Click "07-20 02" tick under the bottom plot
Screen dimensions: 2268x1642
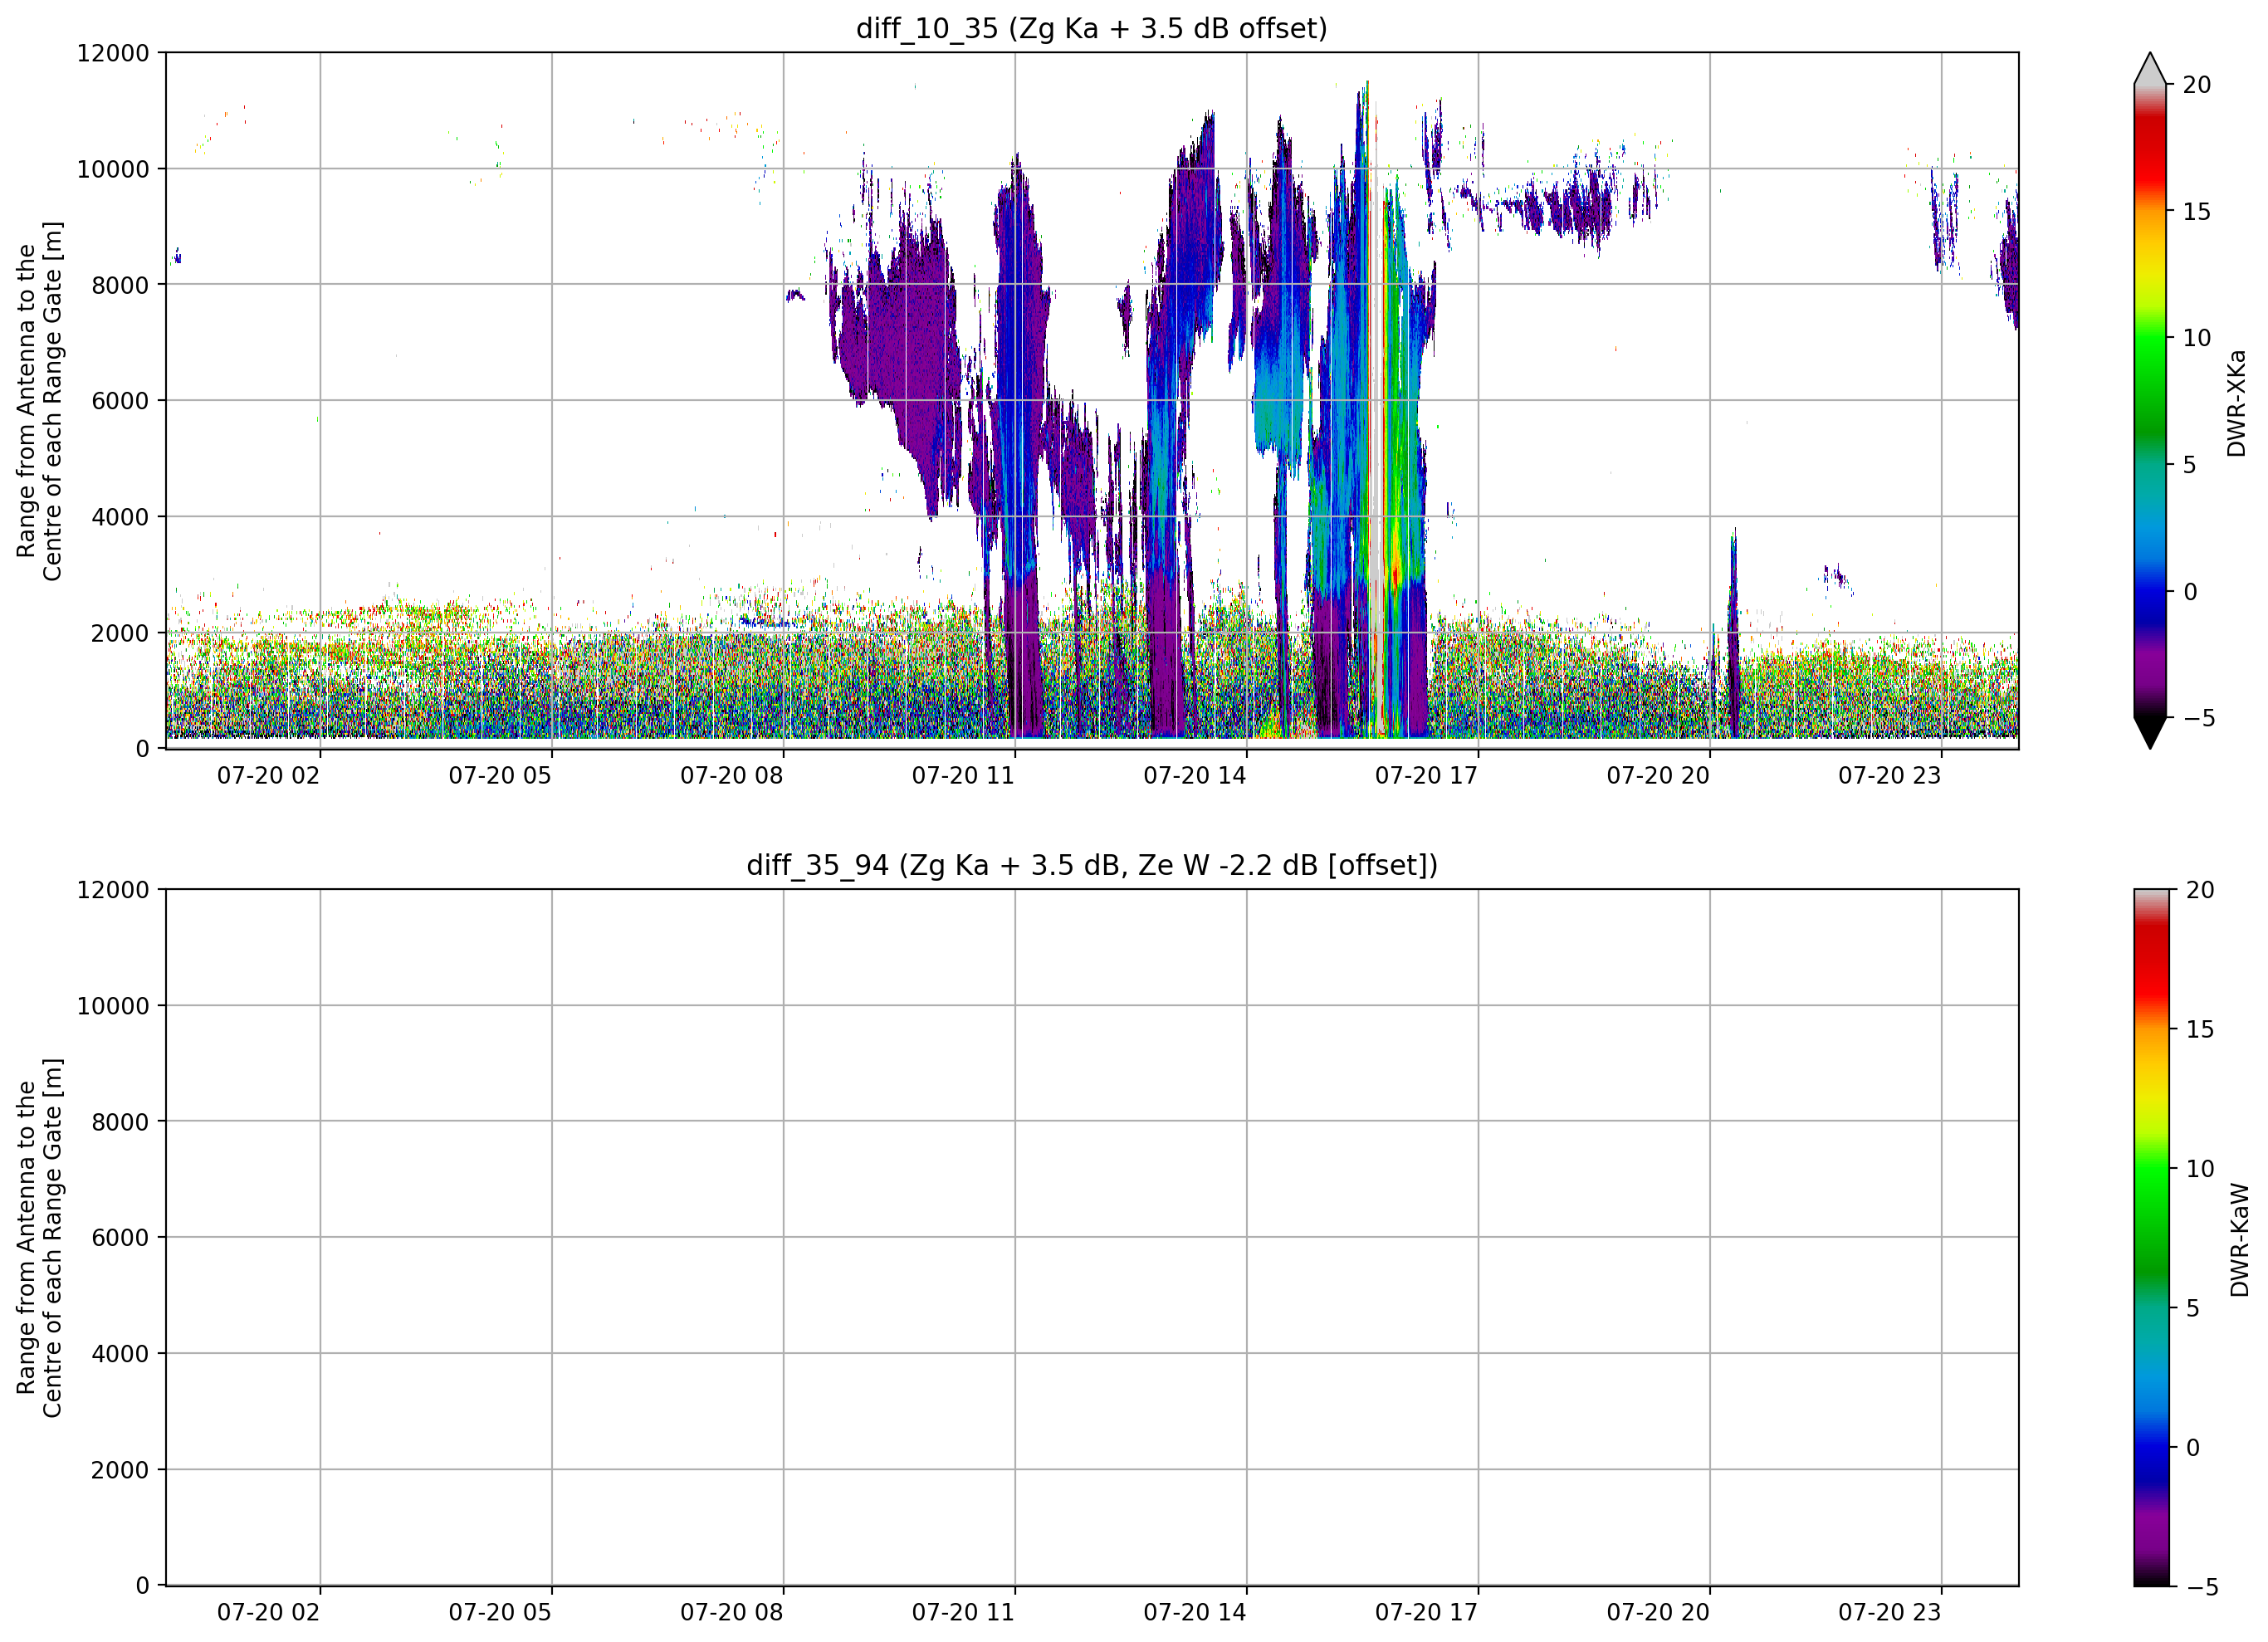click(x=268, y=1612)
